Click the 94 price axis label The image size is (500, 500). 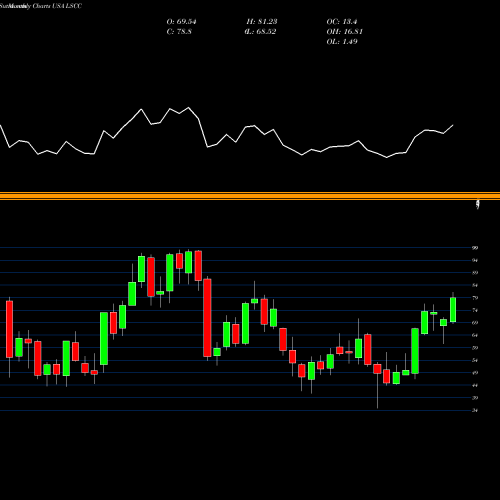pyautogui.click(x=475, y=260)
